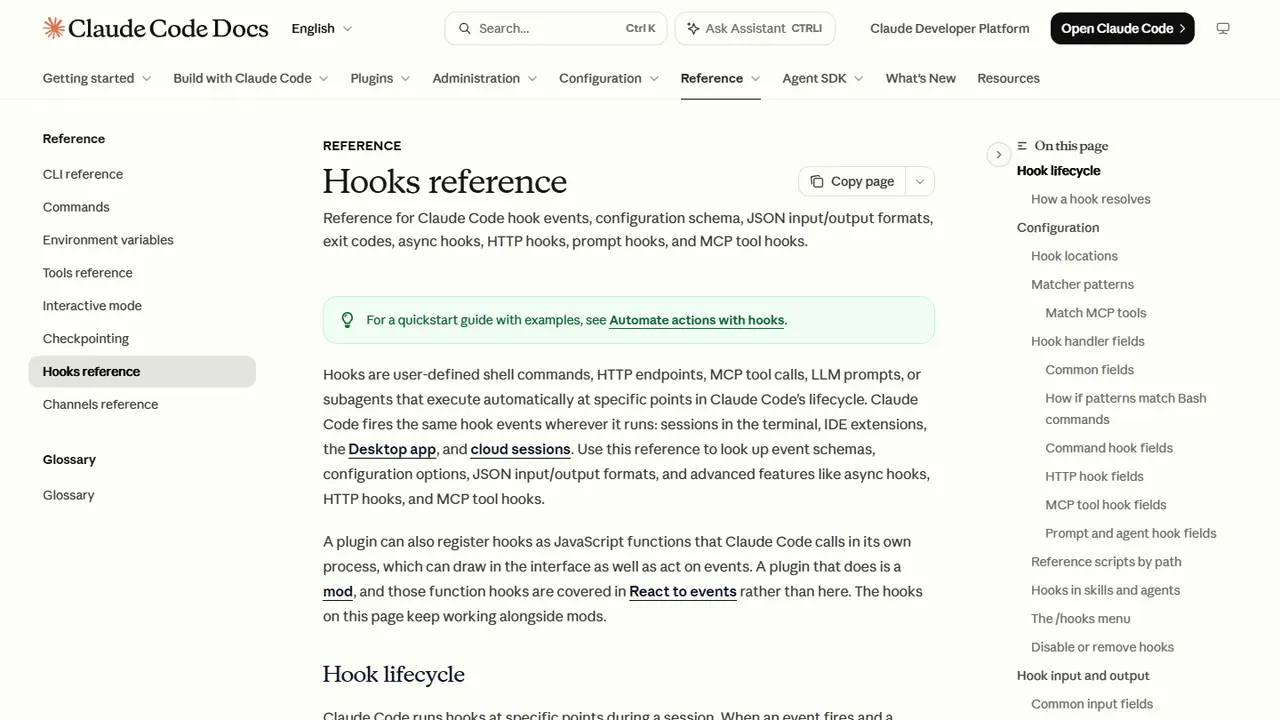Screen dimensions: 1280x720
Task: Click the lightbulb tip icon
Action: 347,320
